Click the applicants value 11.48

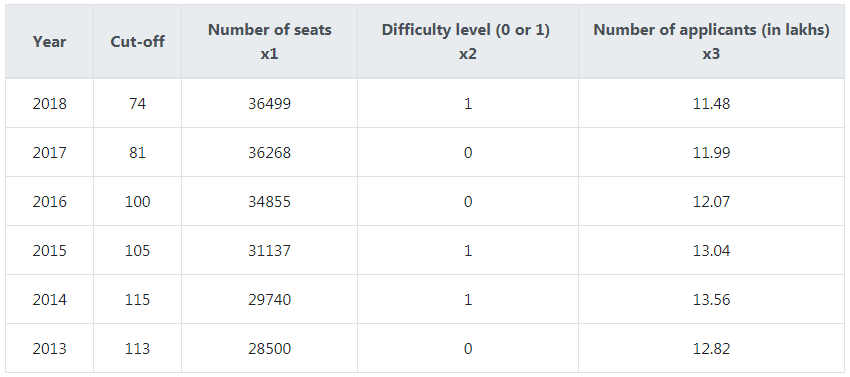(x=711, y=104)
